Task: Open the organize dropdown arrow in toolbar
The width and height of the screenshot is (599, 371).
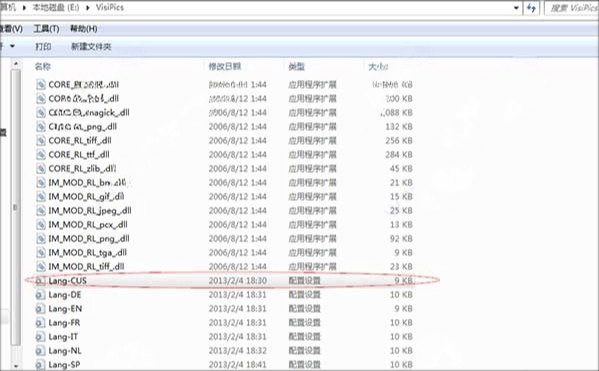Action: point(12,46)
